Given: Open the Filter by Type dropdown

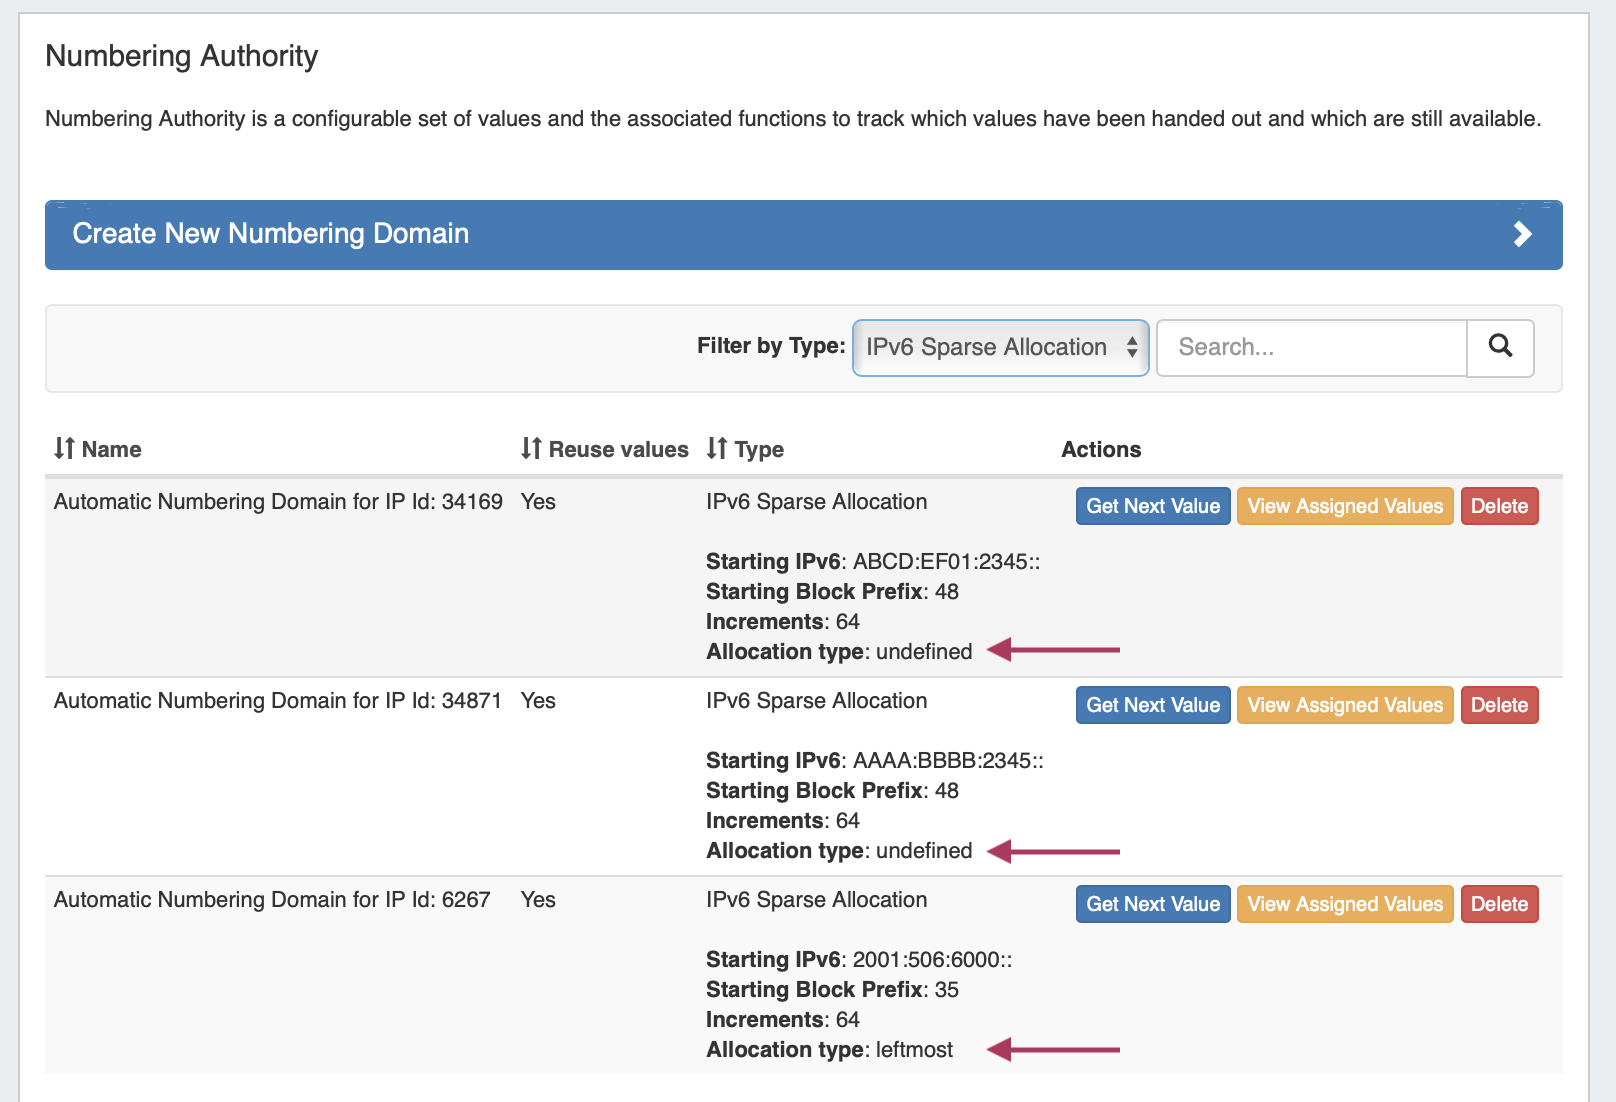Looking at the screenshot, I should tap(1000, 347).
